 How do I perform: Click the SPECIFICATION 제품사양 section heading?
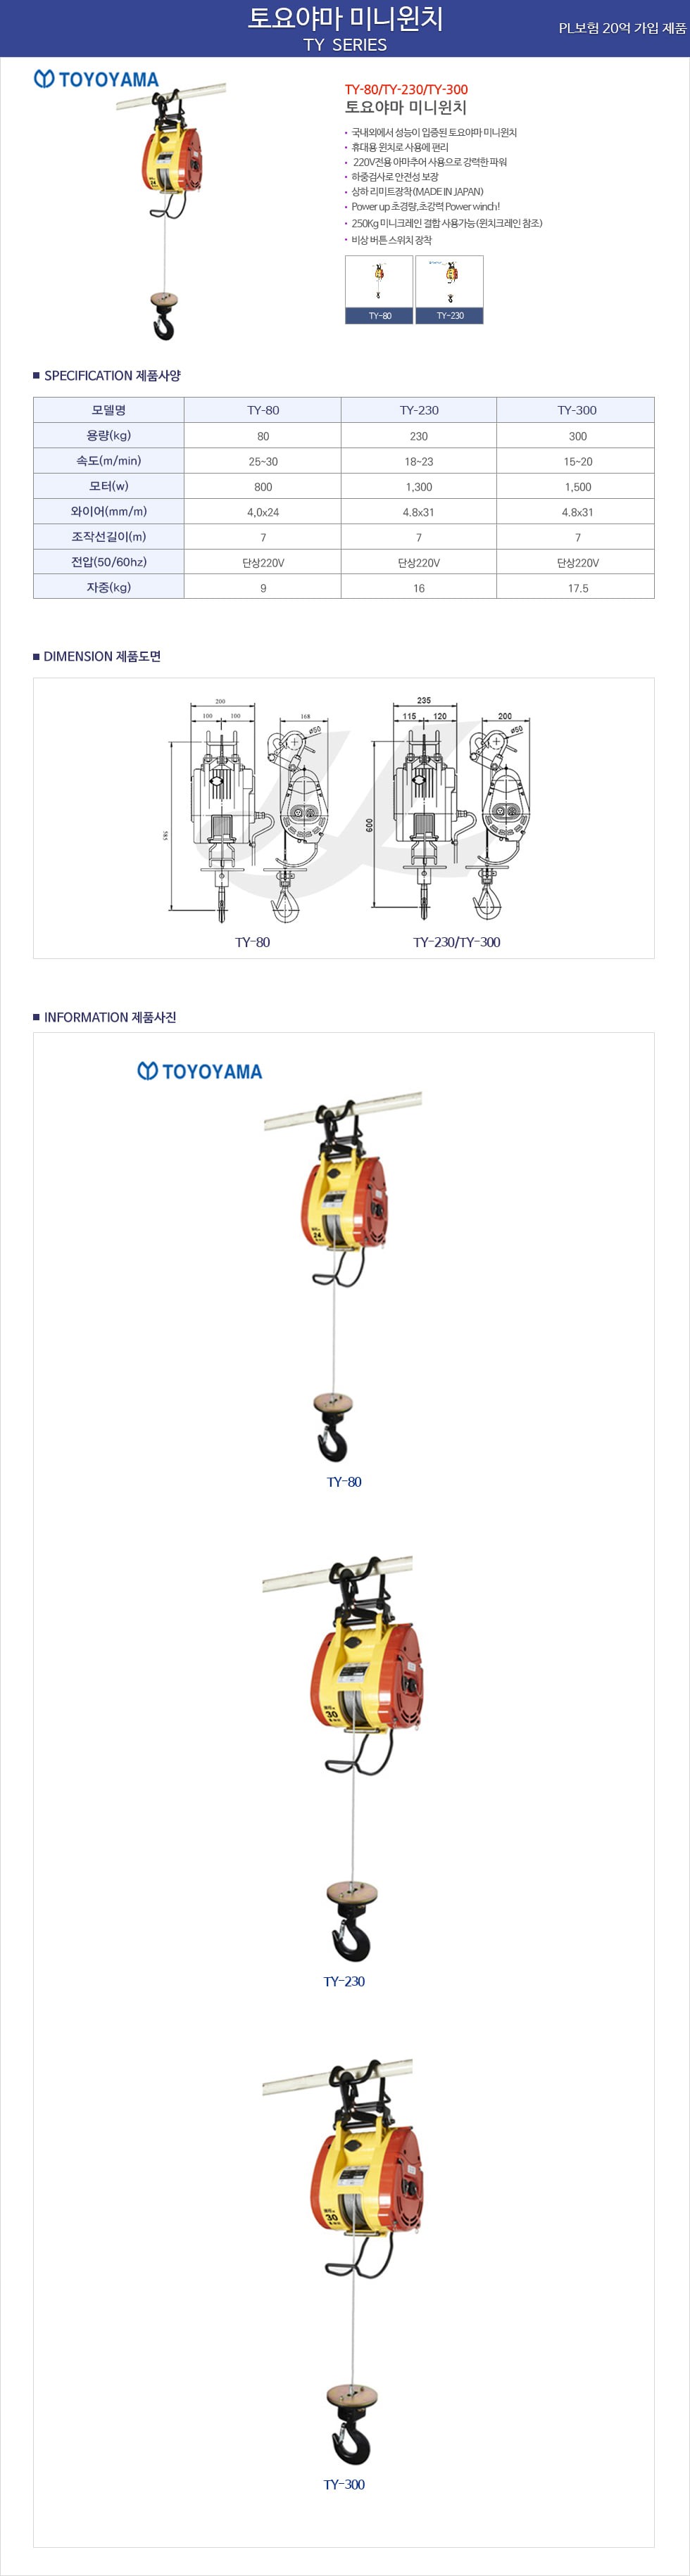tap(107, 376)
